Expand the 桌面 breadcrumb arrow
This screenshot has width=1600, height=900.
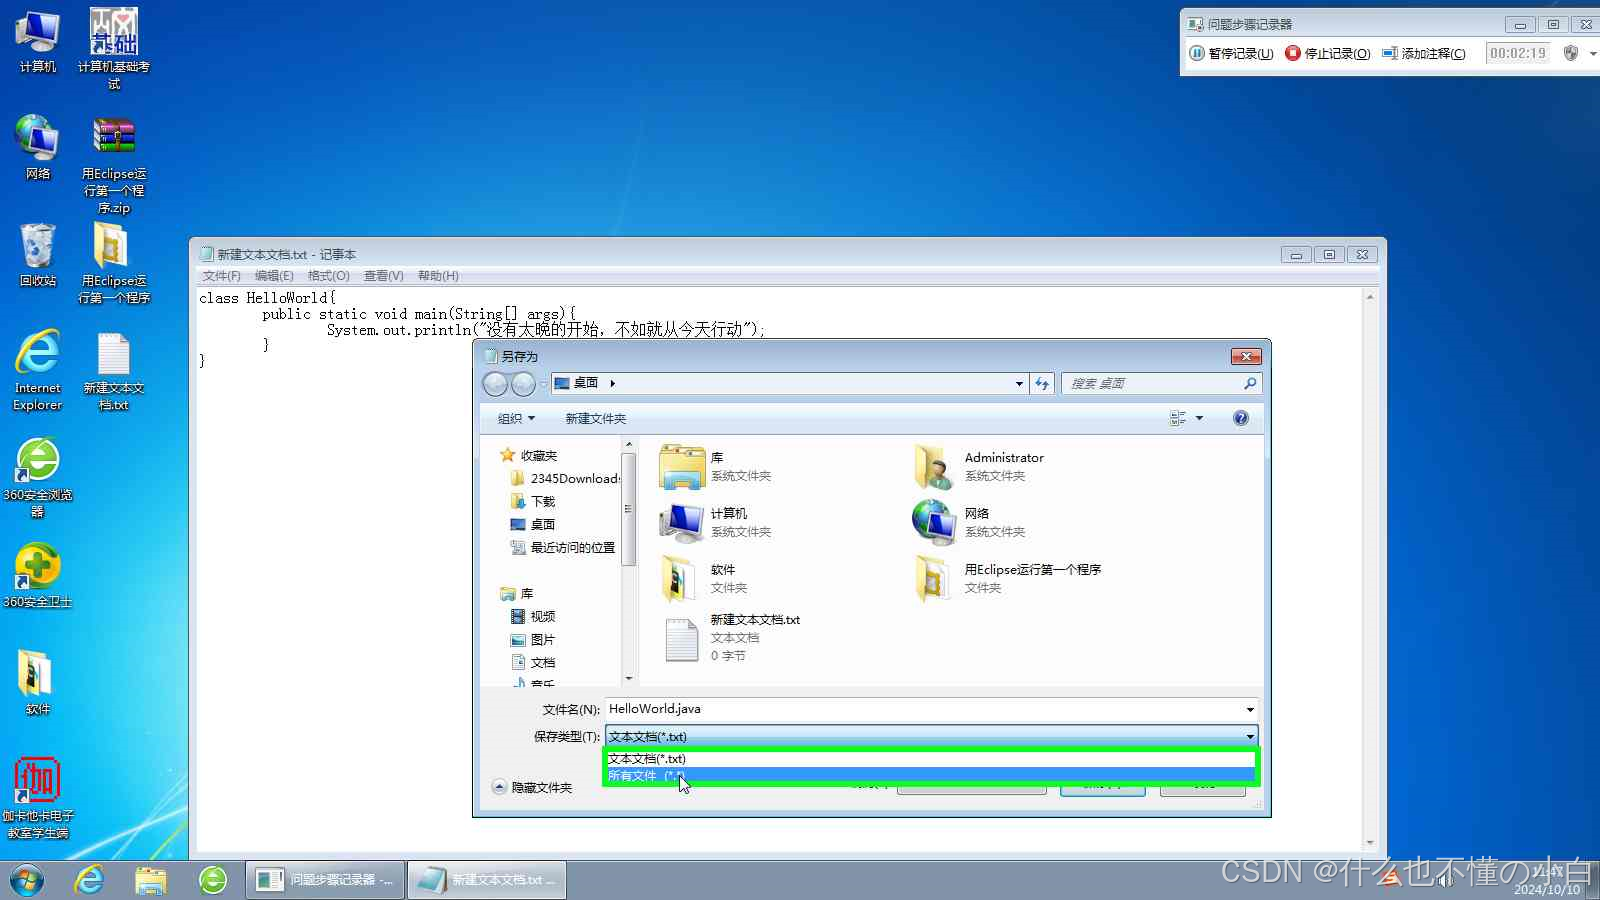pos(612,383)
